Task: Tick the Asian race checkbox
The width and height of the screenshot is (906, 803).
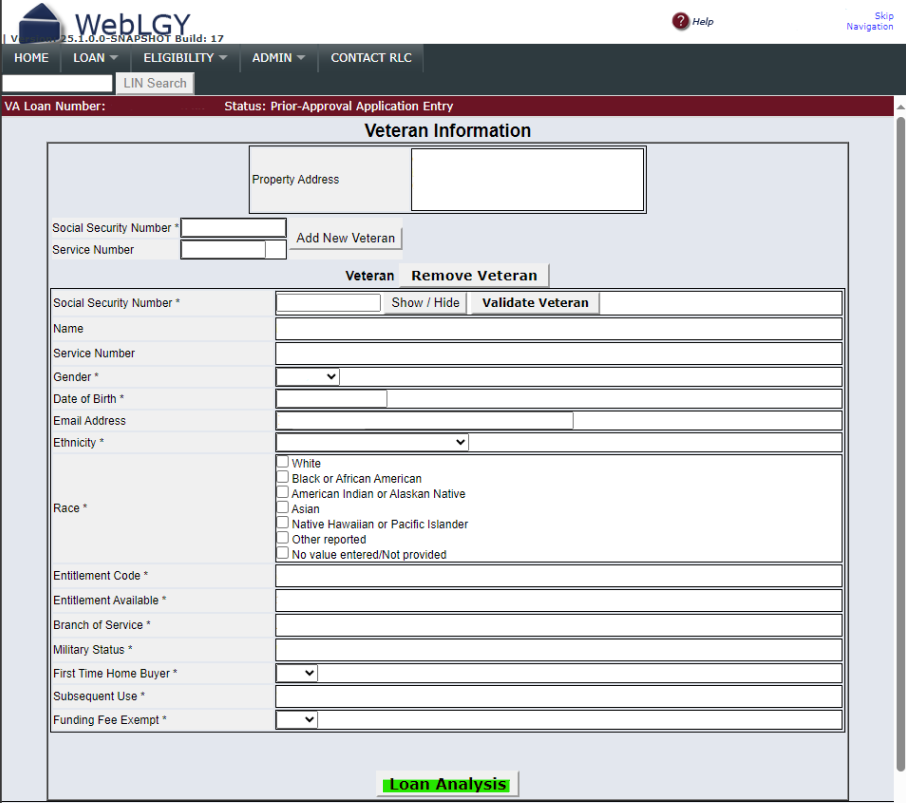Action: pyautogui.click(x=283, y=508)
